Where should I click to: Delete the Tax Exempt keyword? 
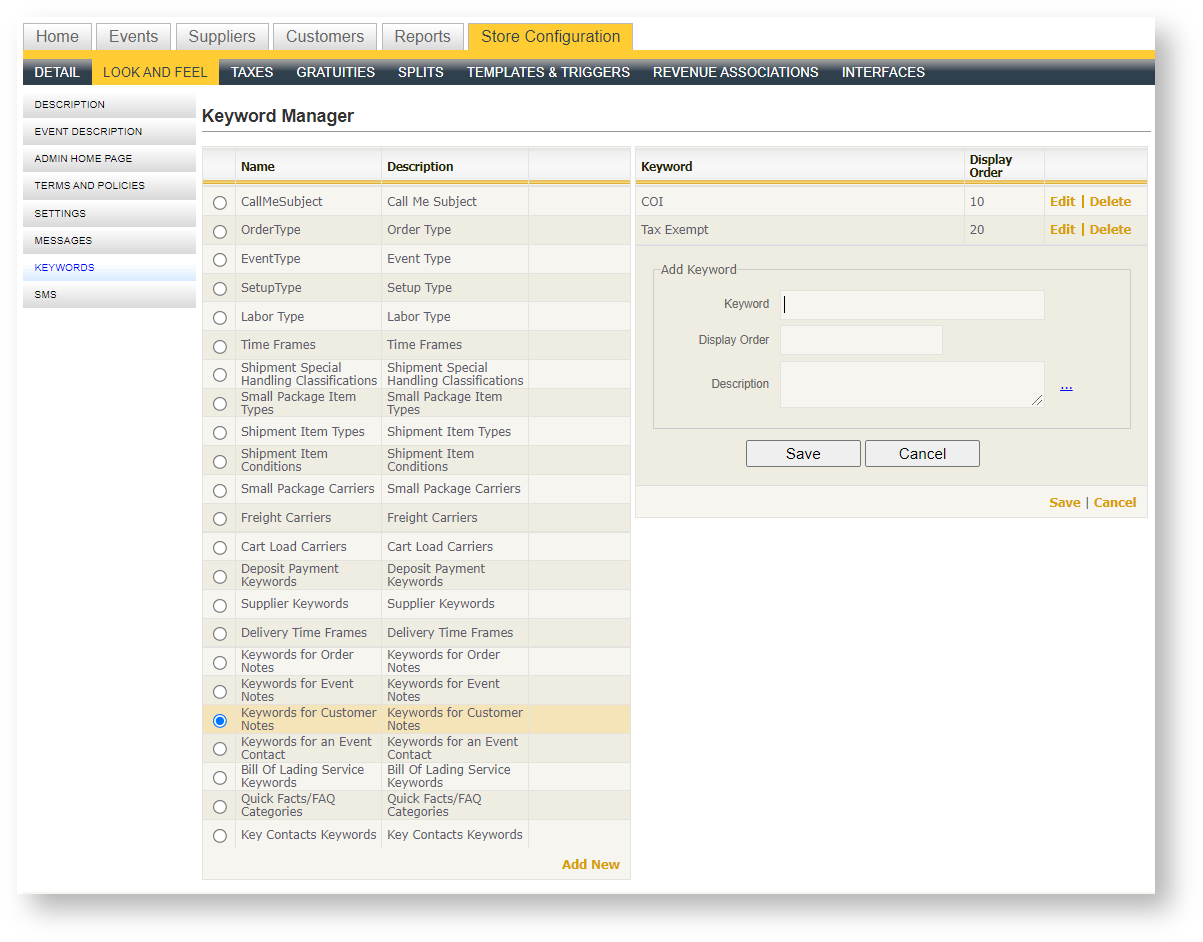[x=1110, y=230]
